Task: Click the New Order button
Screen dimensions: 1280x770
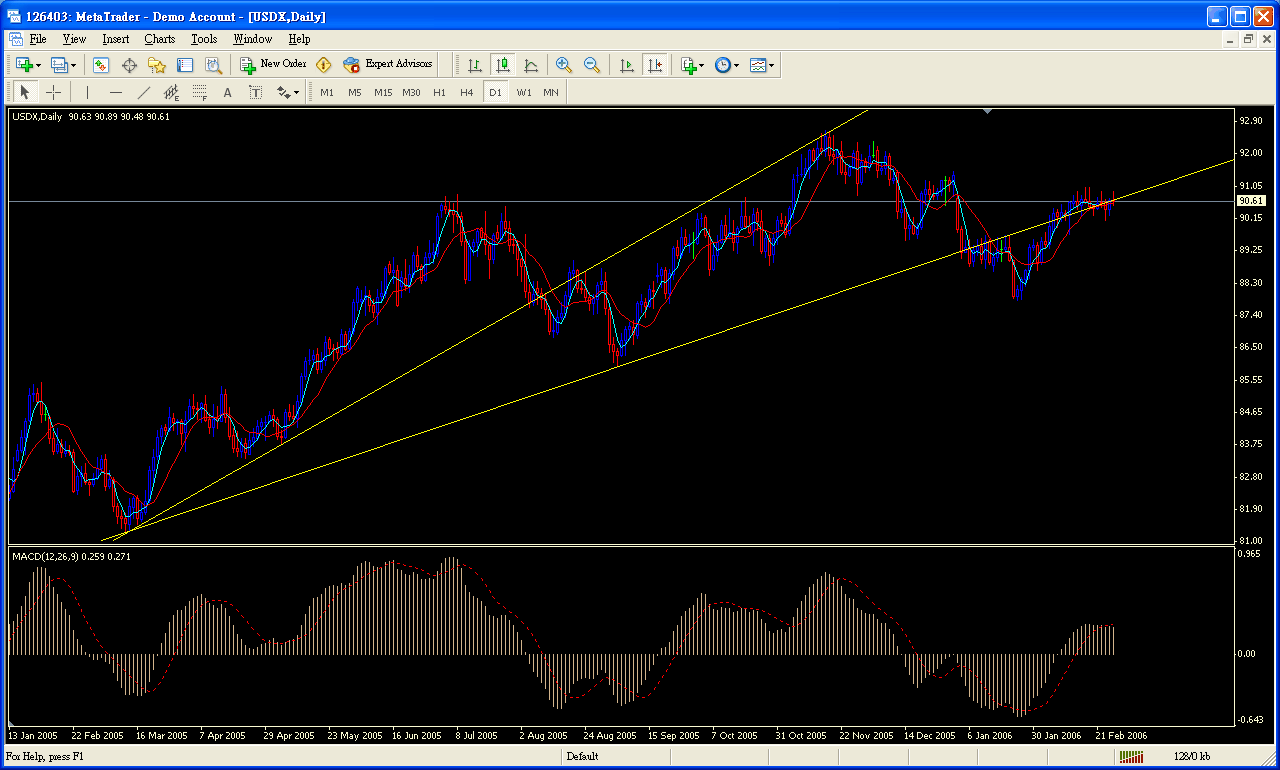Action: tap(273, 65)
